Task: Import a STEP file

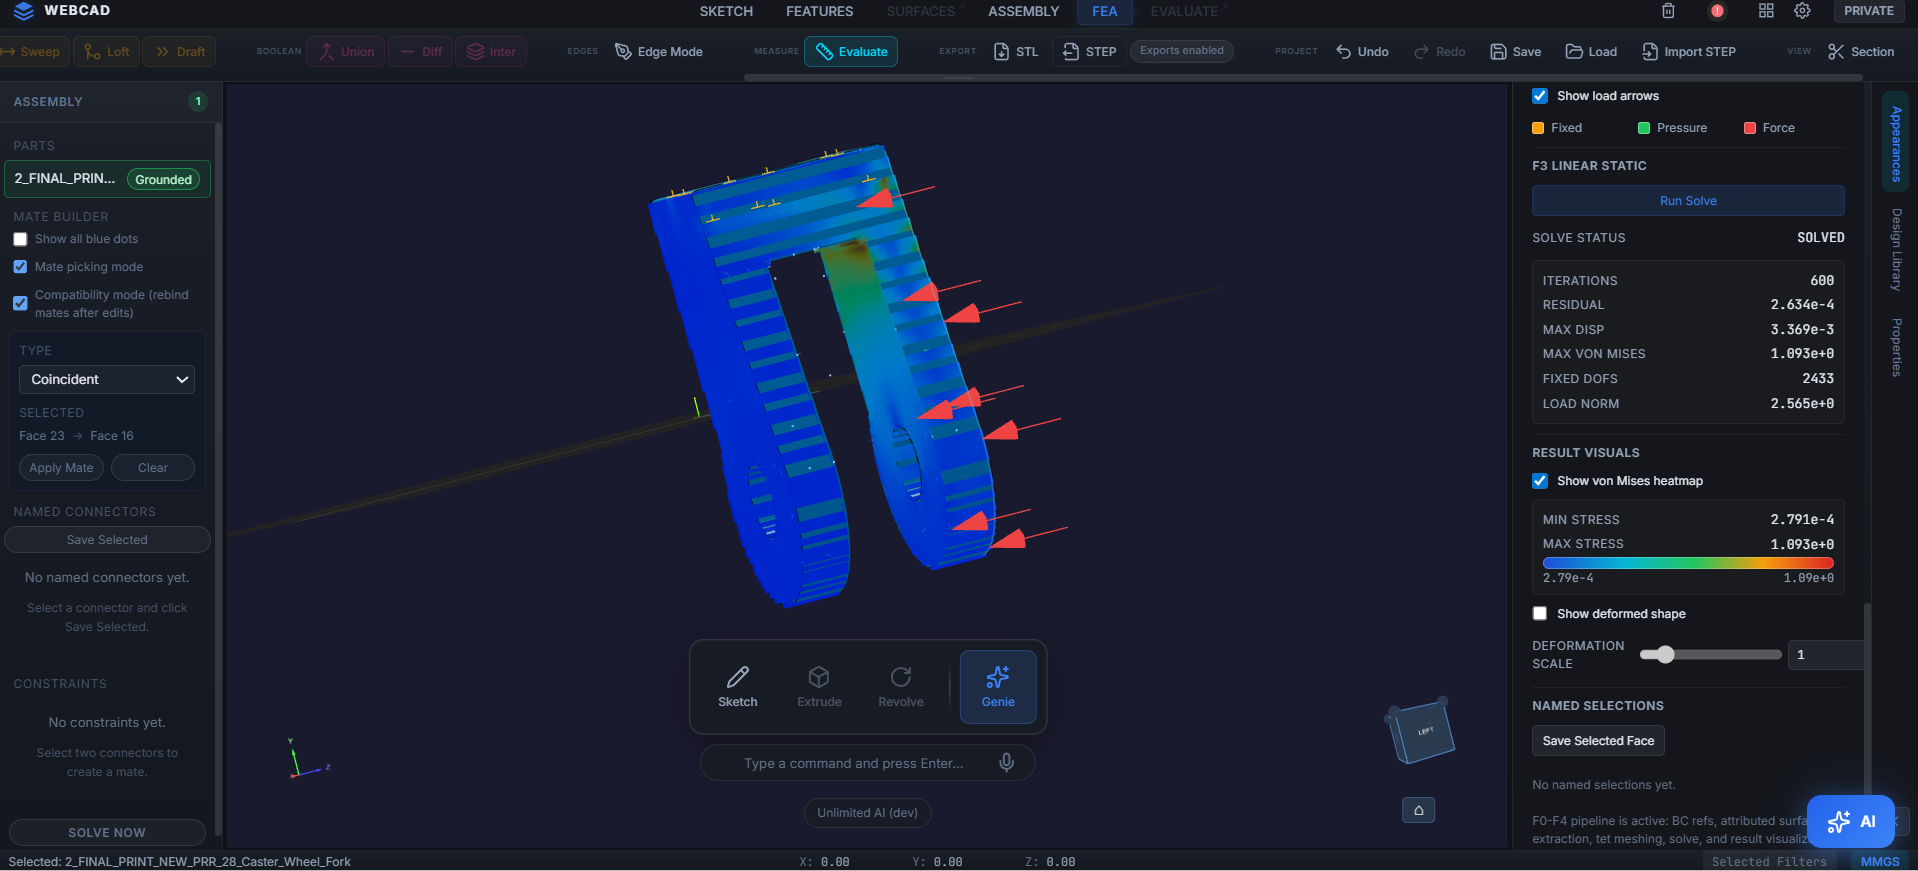Action: (x=1689, y=52)
